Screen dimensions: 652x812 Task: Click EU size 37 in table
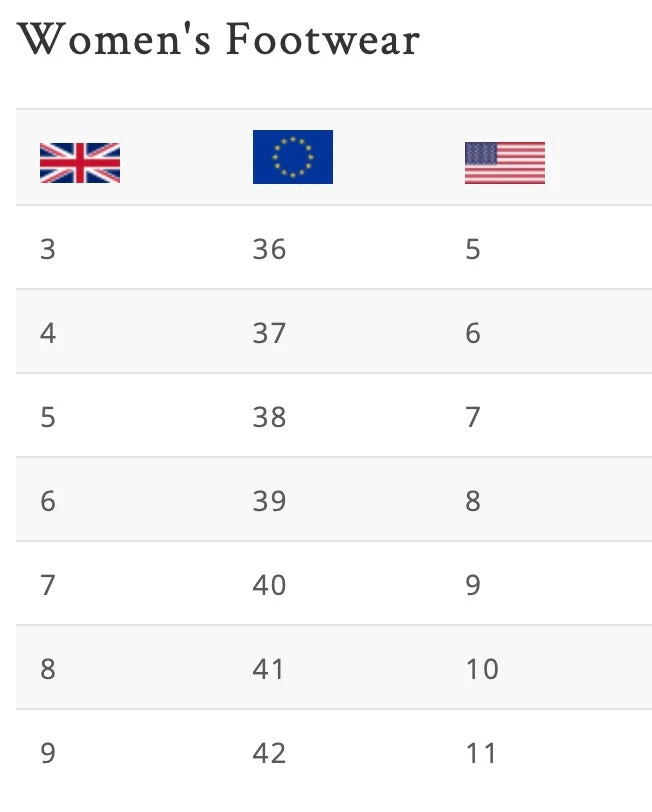tap(270, 333)
